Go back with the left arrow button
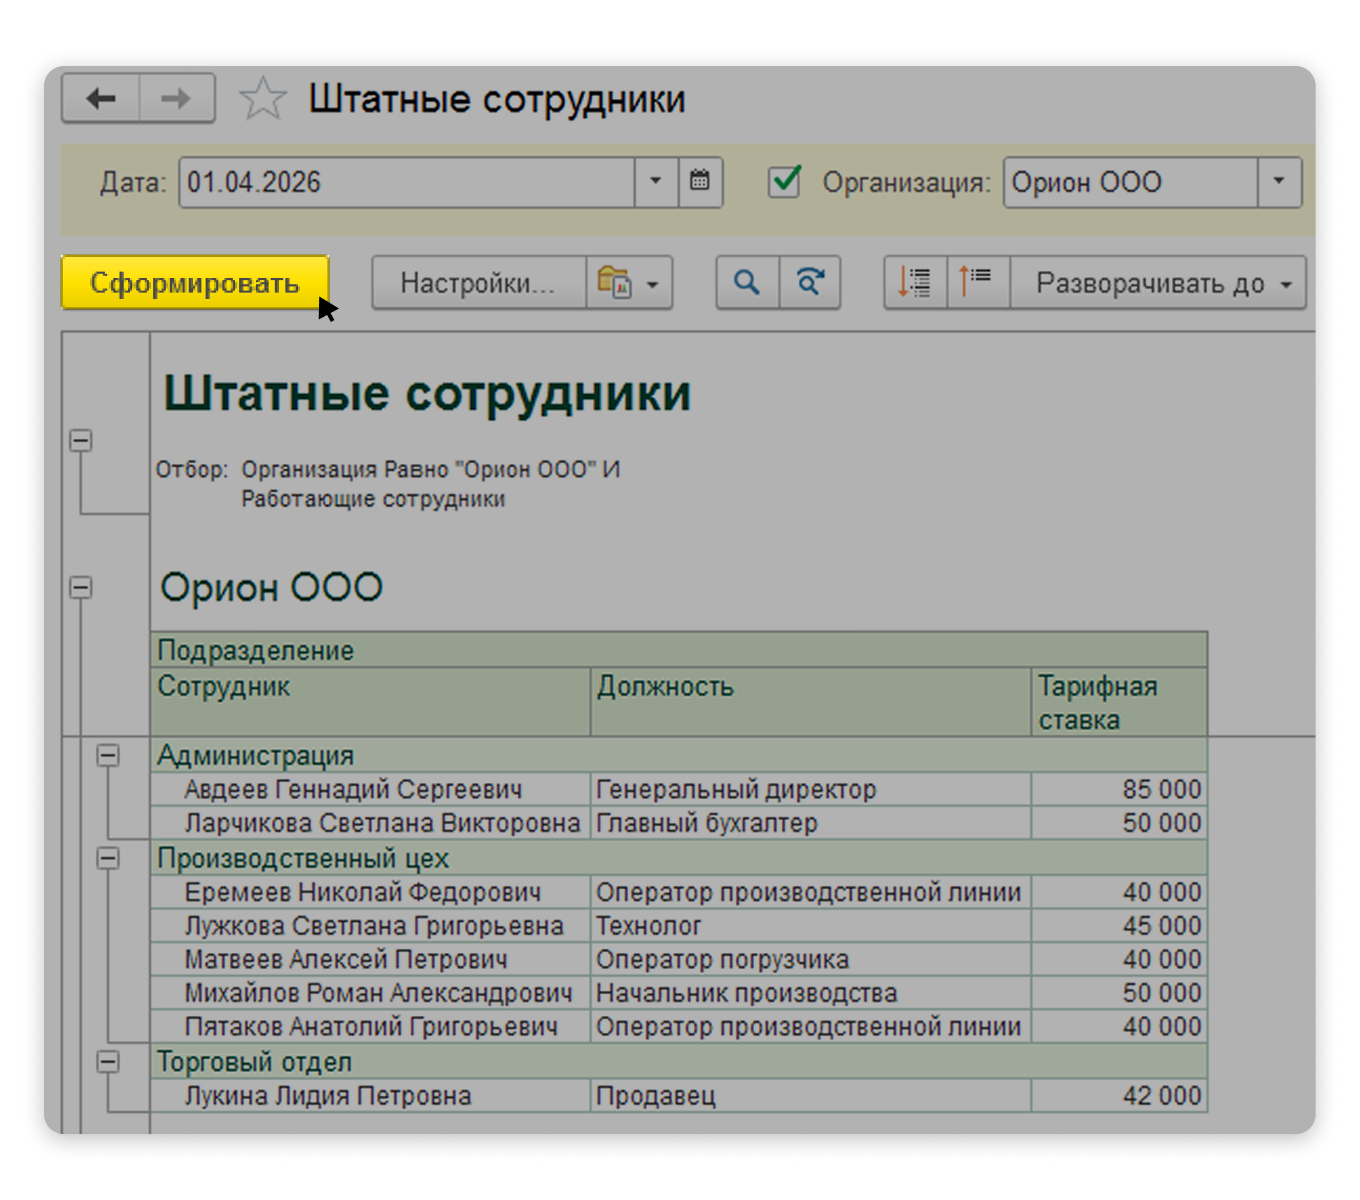 tap(101, 98)
